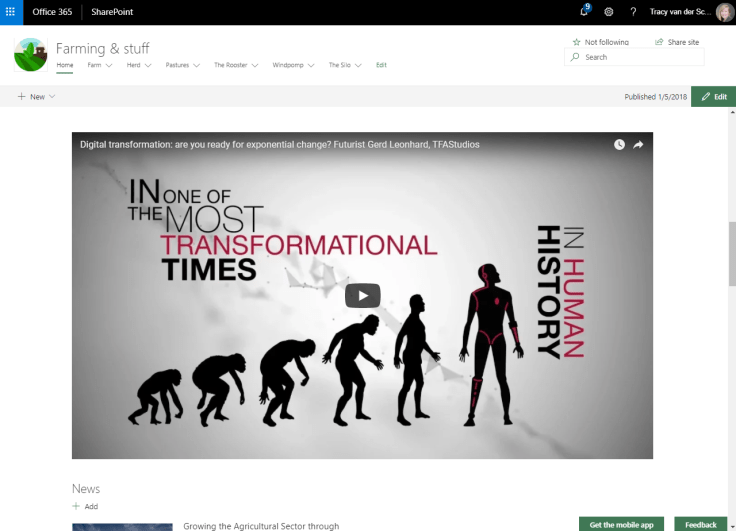Screen dimensions: 736x531
Task: Click the Watch later clock icon on video
Action: [619, 144]
